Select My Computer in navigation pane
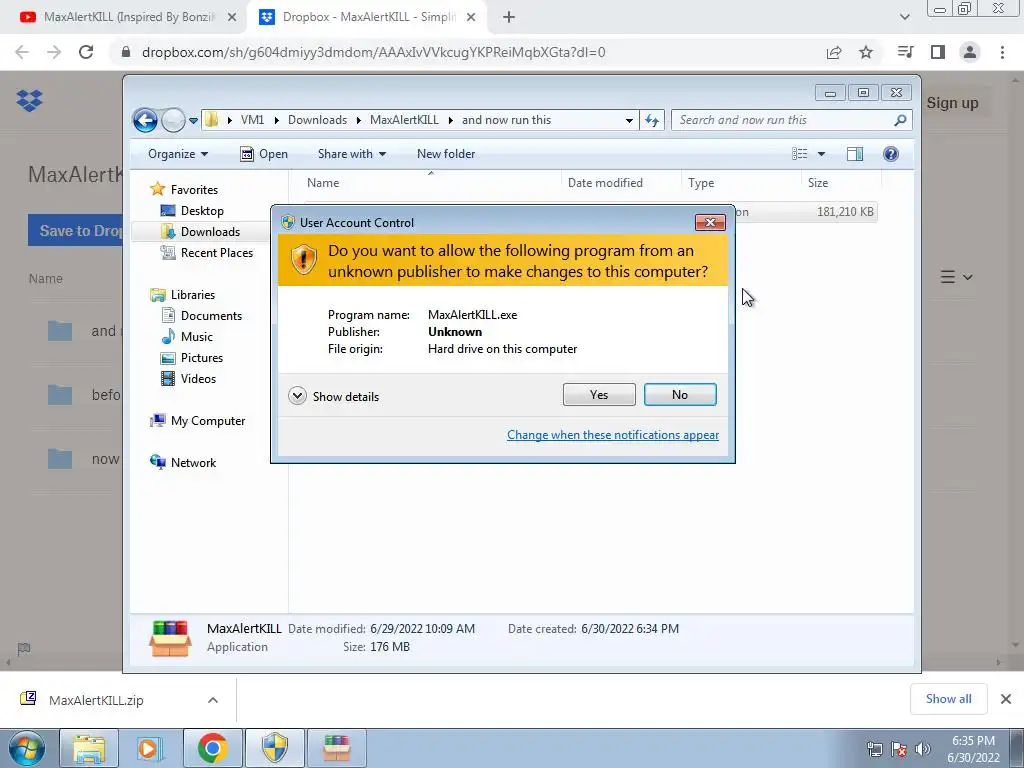 198,421
